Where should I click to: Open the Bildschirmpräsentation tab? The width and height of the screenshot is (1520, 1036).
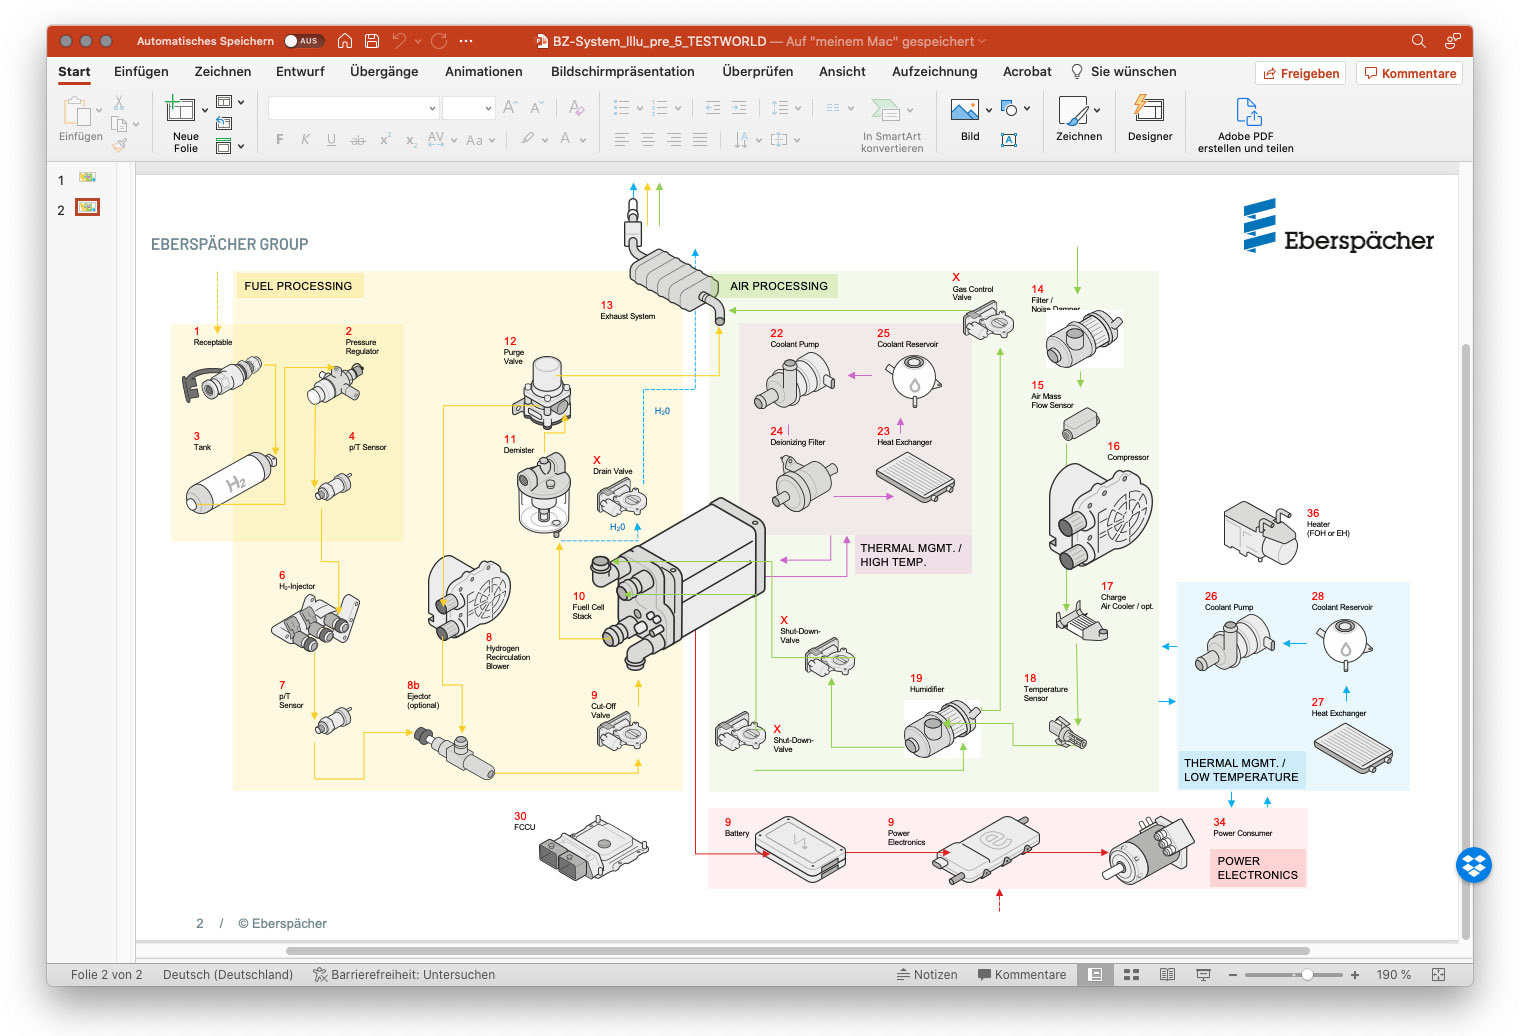[x=622, y=72]
